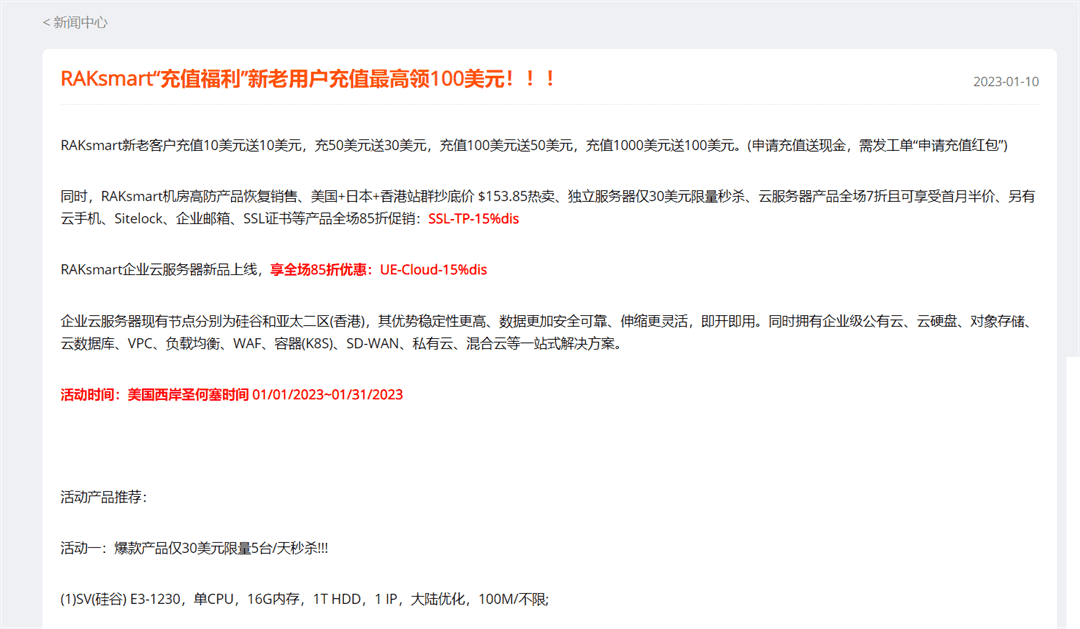1080x629 pixels.
Task: Click the line starting 云手机、Sitelock、企业邮箱
Action: (289, 219)
